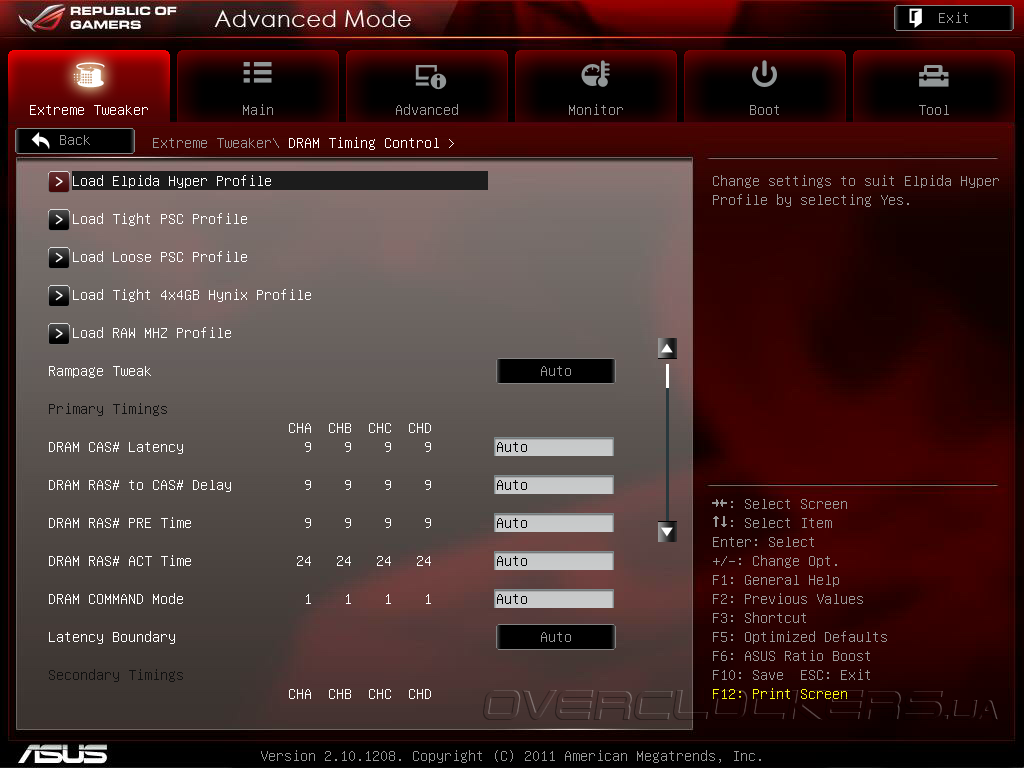Click the Load Elpida Hyper Profile text
The height and width of the screenshot is (768, 1024).
coord(172,181)
